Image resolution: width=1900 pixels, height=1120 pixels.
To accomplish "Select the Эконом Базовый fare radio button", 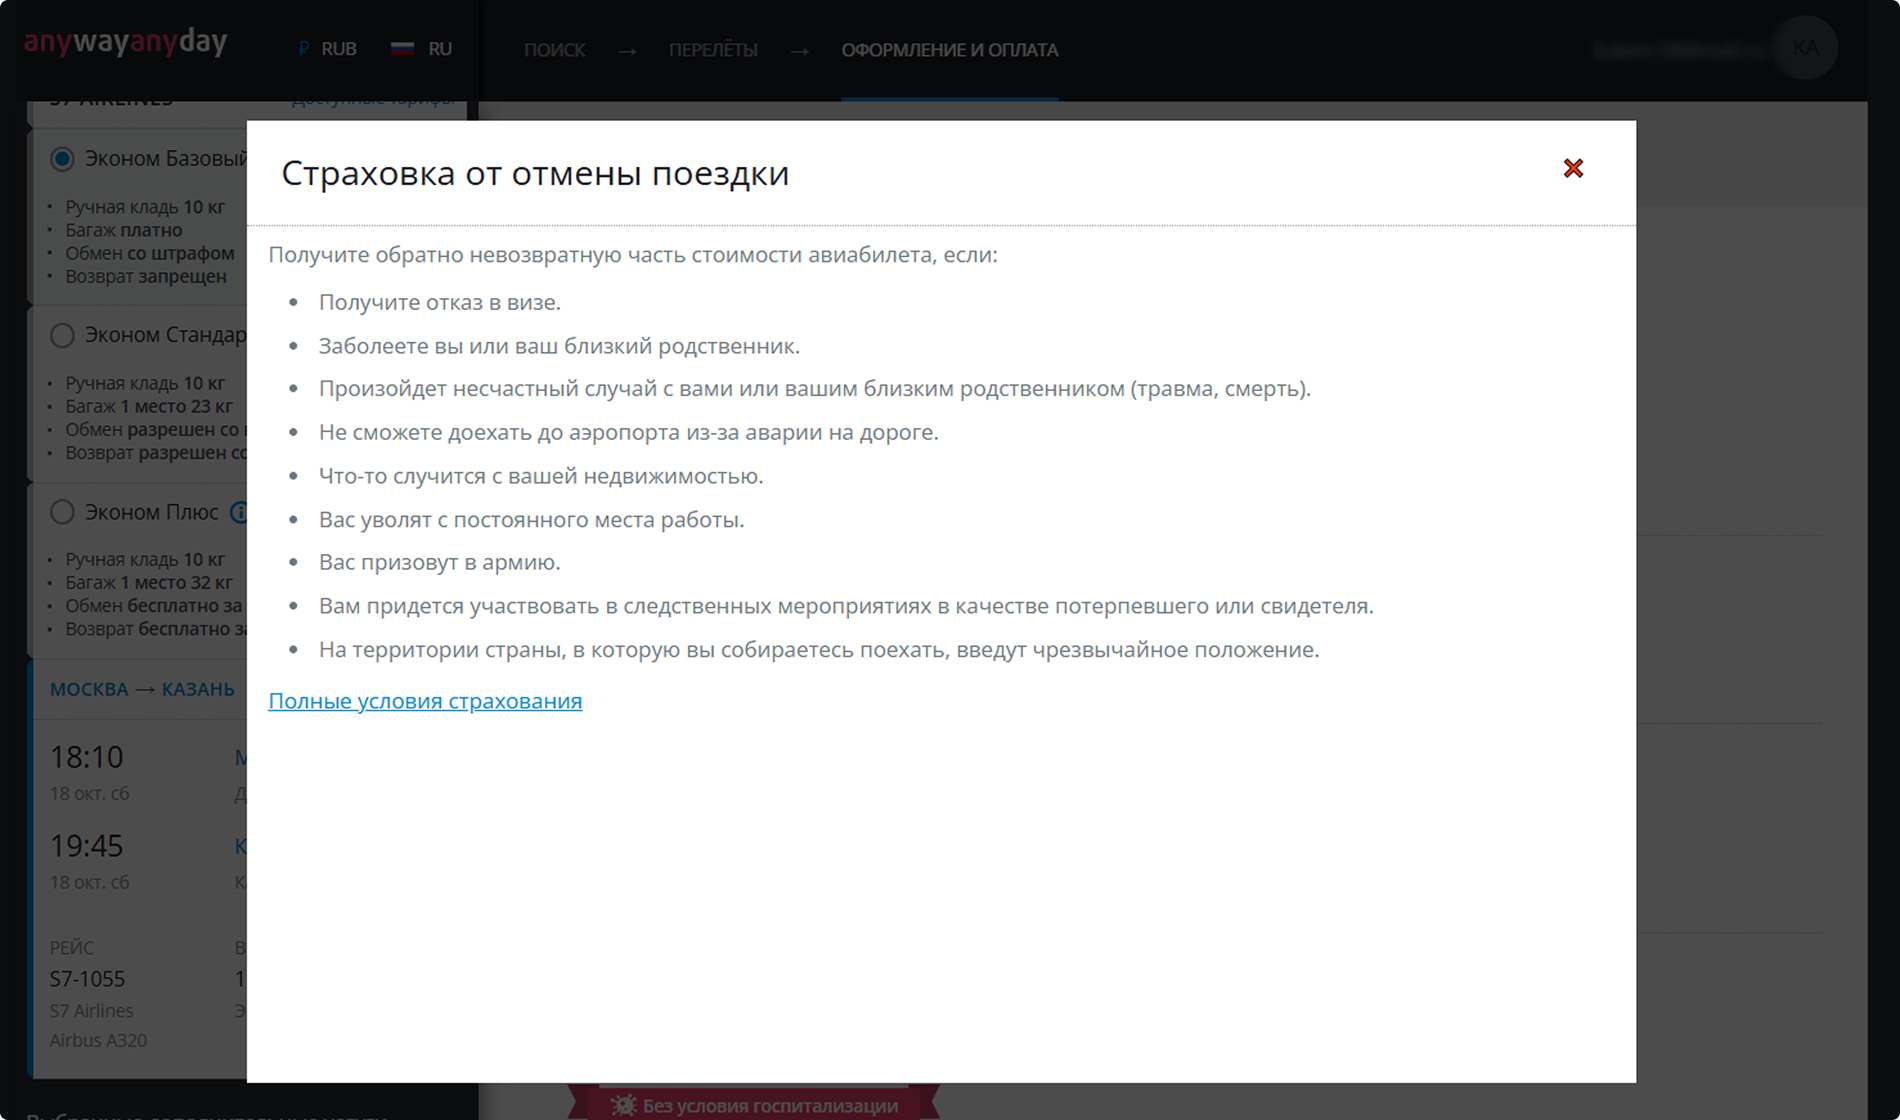I will (62, 159).
